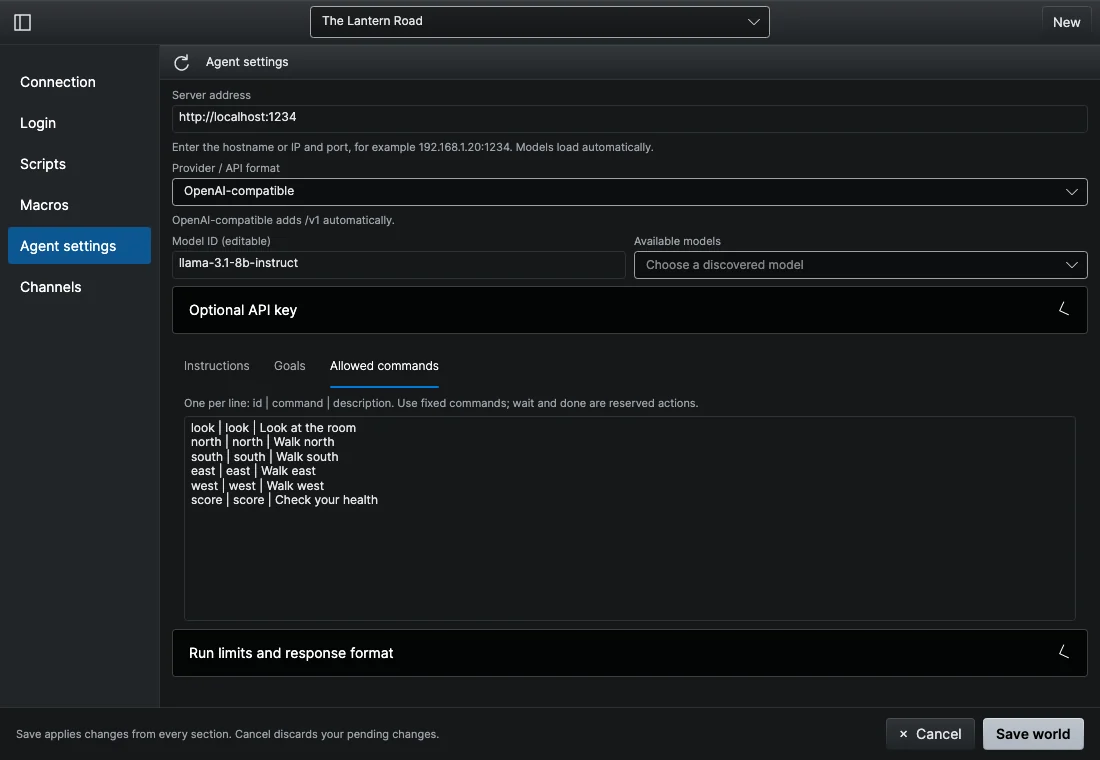Open the Channels section
Viewport: 1100px width, 760px height.
[x=79, y=287]
